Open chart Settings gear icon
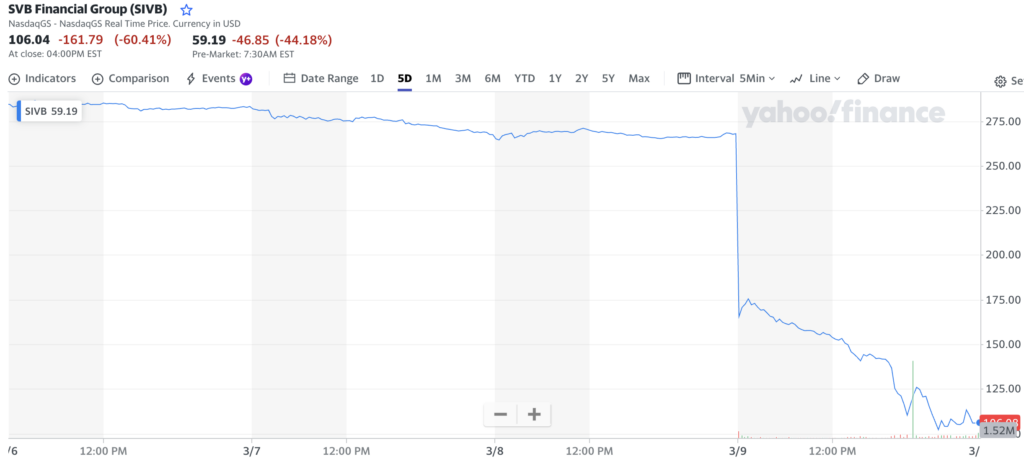1024x464 pixels. click(x=1000, y=81)
